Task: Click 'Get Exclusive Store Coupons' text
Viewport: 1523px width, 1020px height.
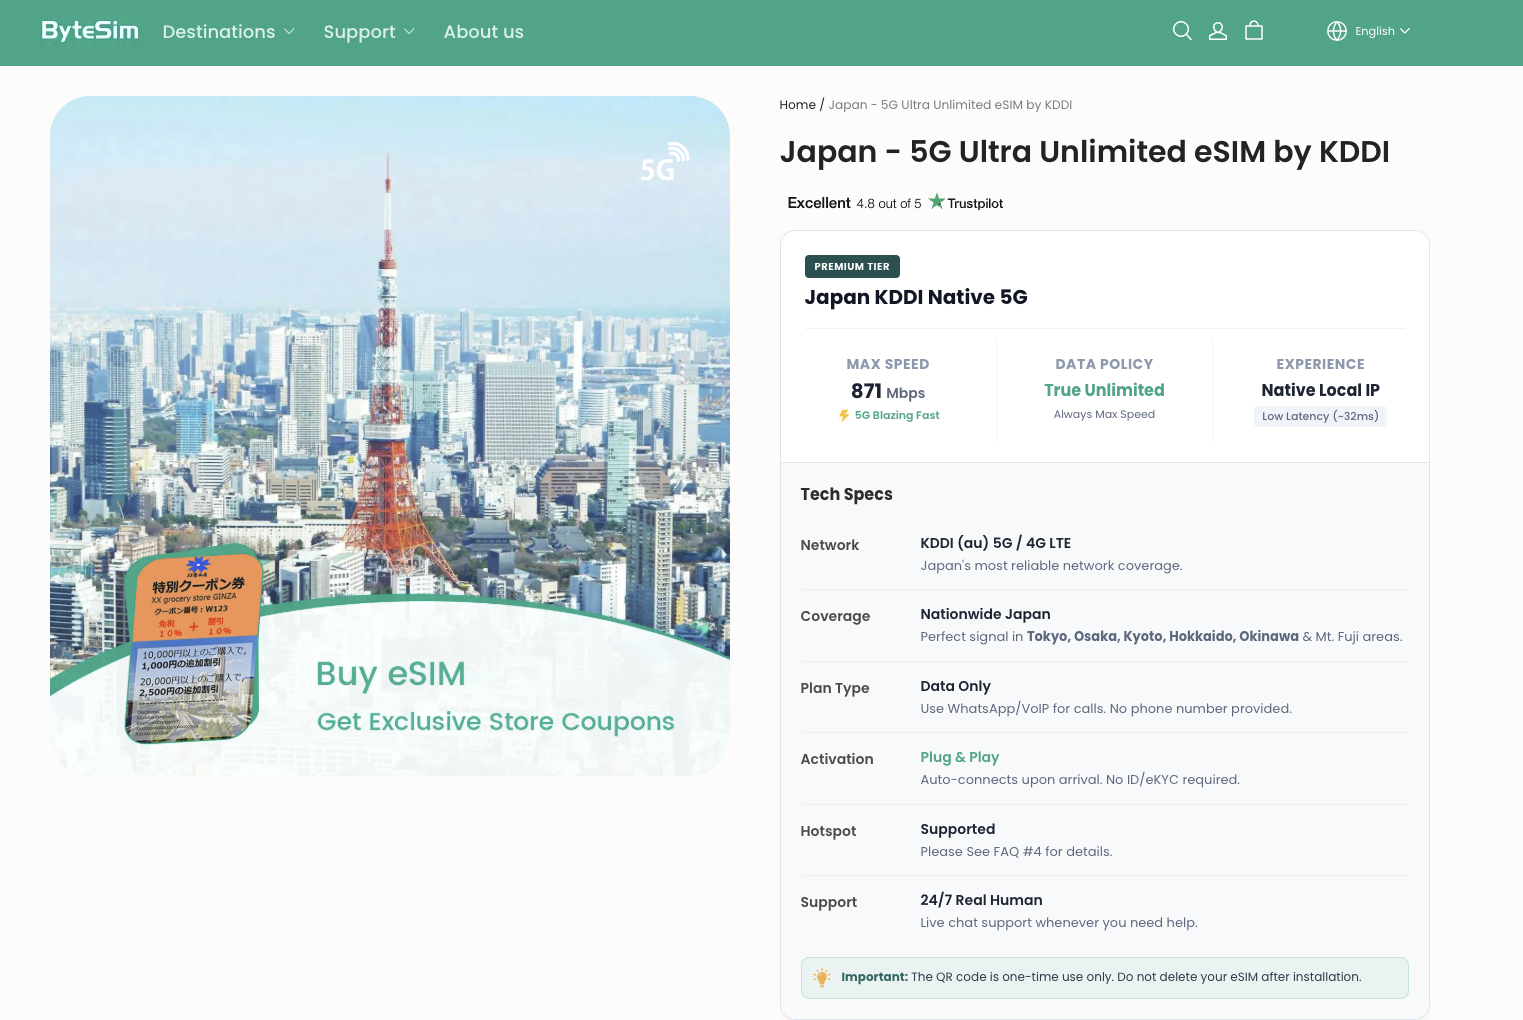Action: click(x=495, y=721)
